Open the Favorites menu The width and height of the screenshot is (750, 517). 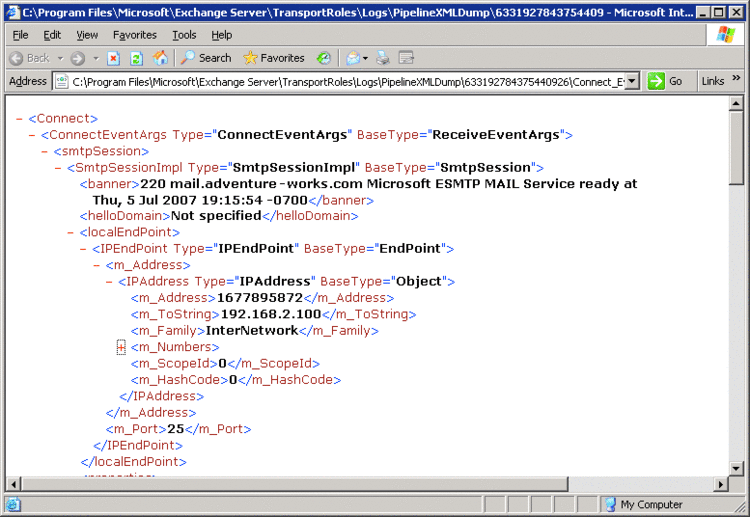pyautogui.click(x=135, y=35)
